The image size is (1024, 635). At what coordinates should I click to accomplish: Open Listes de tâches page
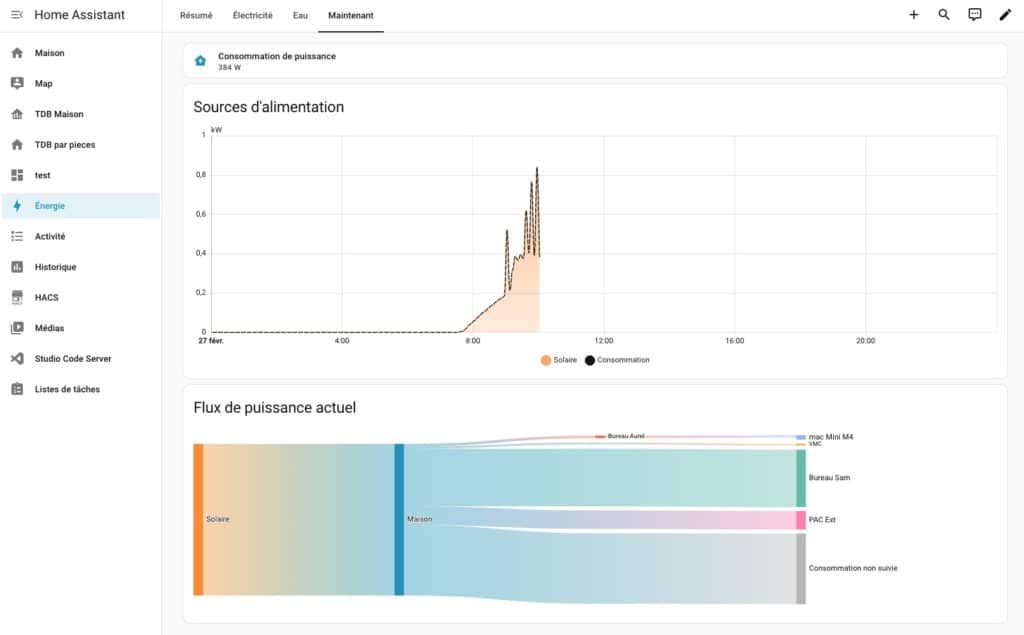[67, 390]
